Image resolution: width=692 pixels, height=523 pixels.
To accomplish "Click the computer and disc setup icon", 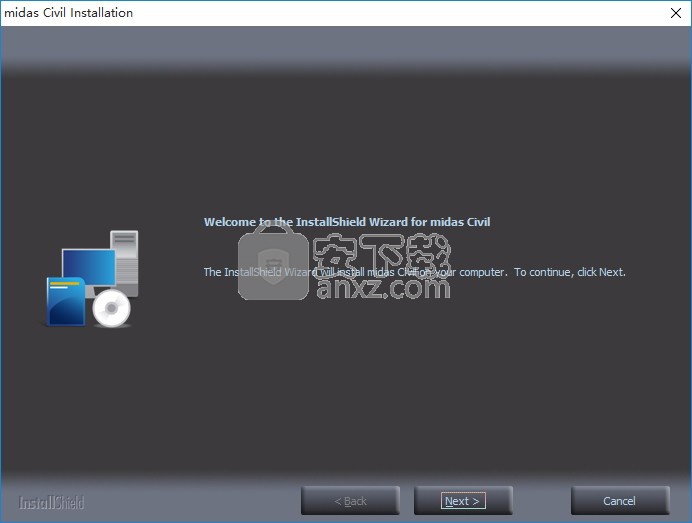I will (92, 278).
